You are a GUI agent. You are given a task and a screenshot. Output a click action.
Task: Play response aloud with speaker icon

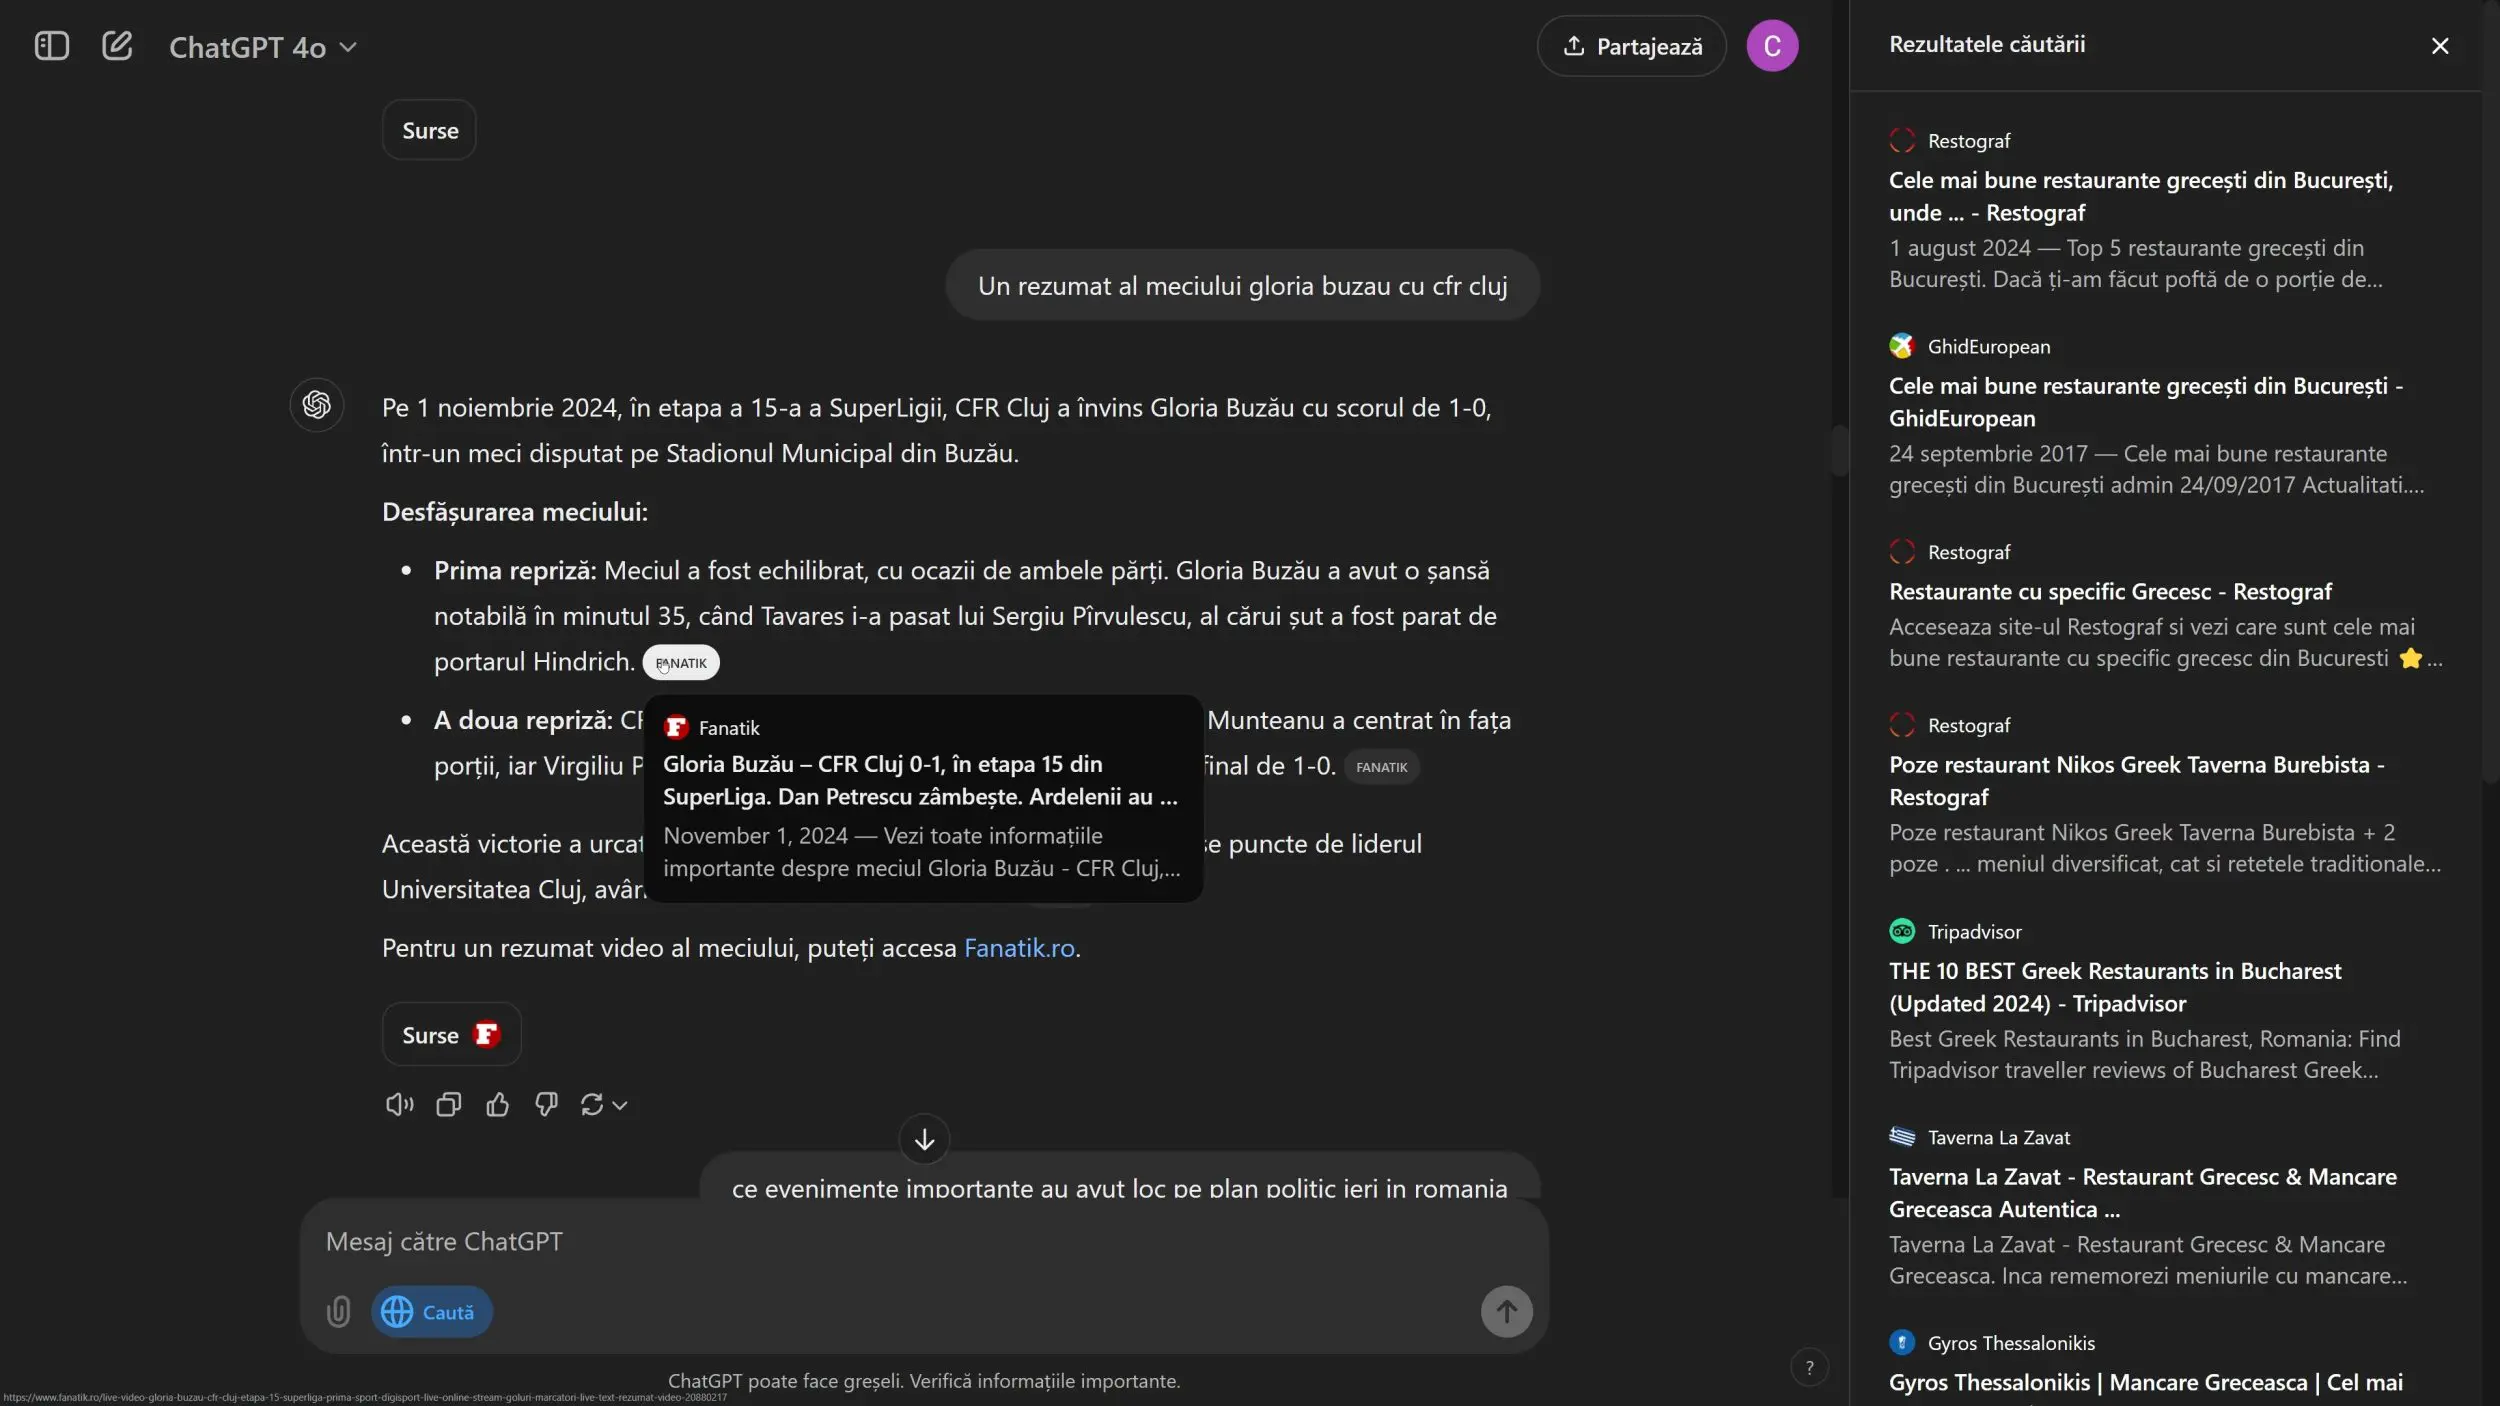399,1104
